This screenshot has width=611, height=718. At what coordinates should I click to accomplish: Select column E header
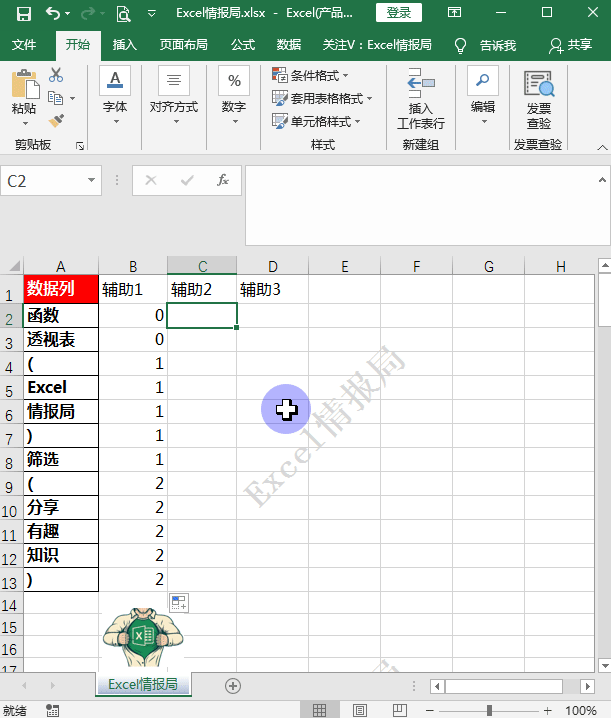click(344, 266)
